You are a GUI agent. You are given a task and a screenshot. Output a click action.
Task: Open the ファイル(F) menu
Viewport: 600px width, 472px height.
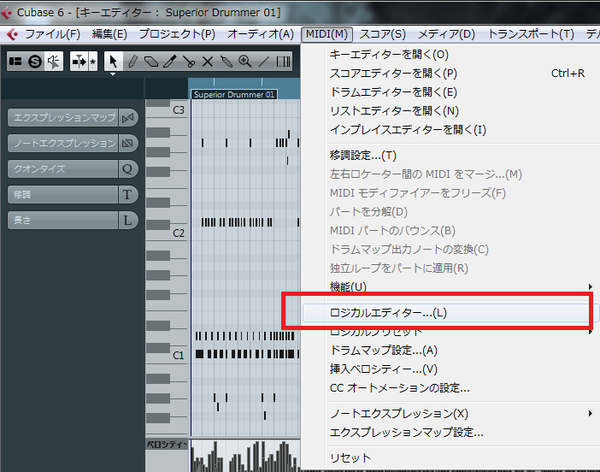52,34
